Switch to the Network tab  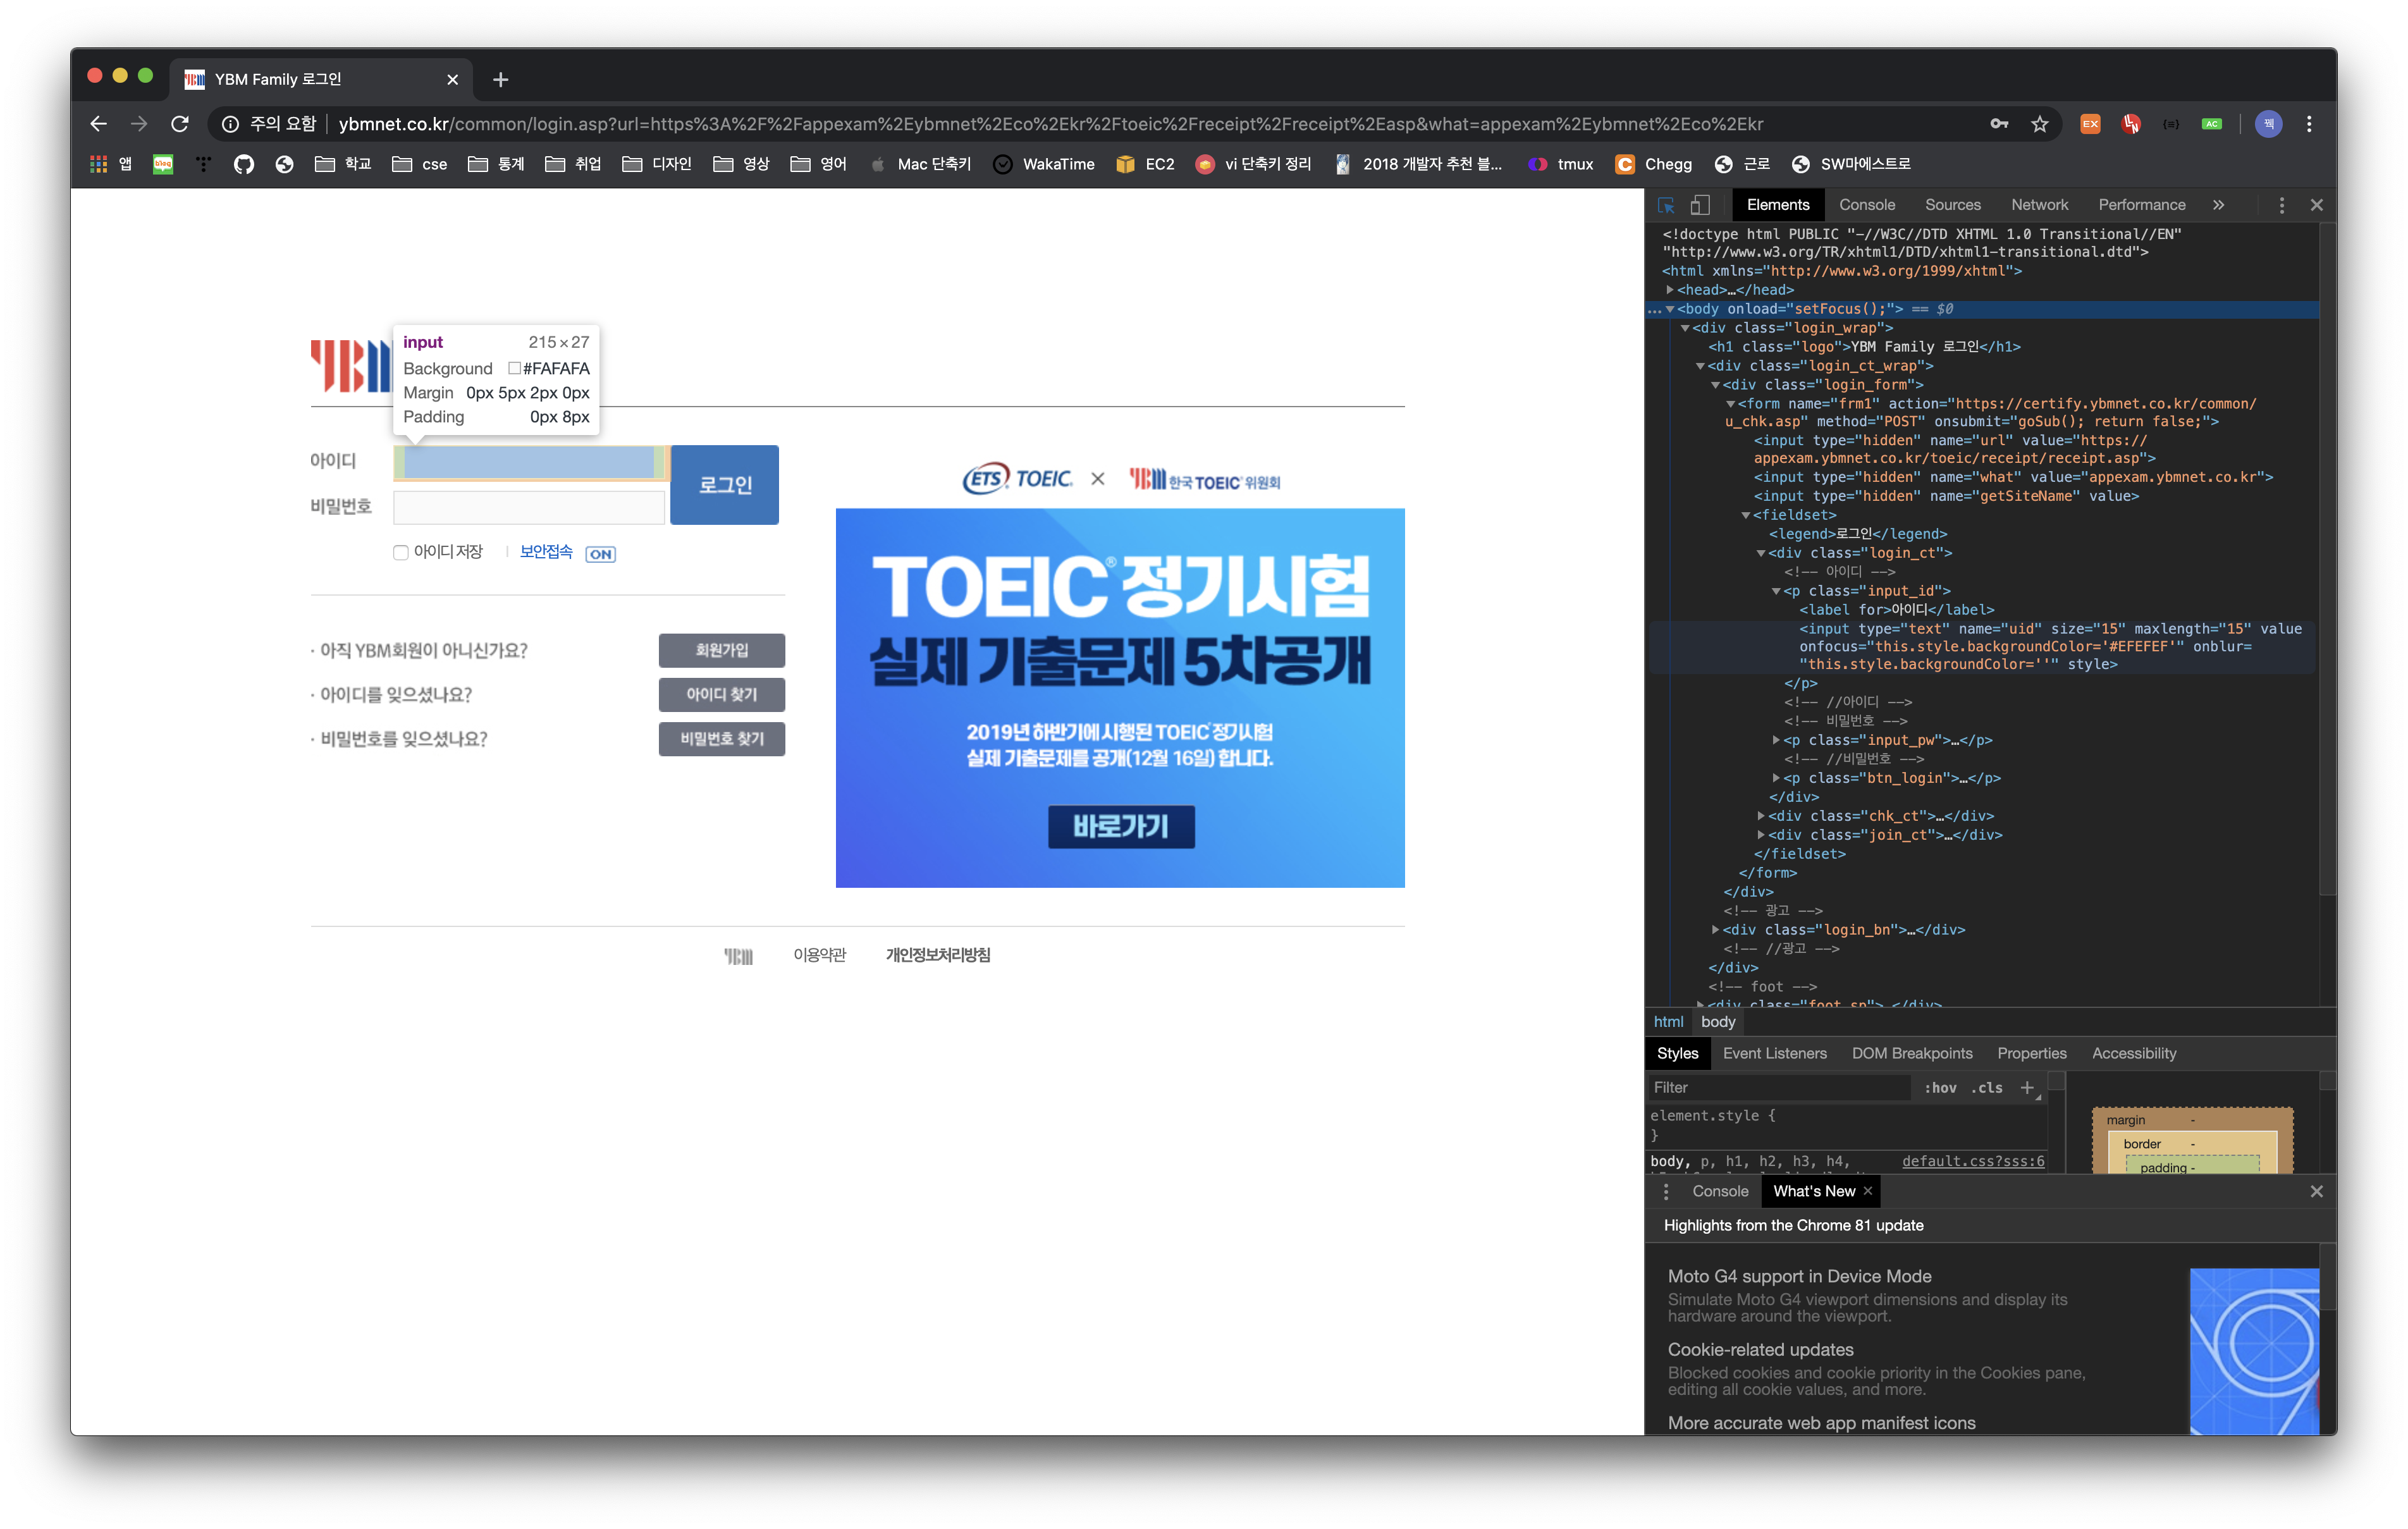[2039, 205]
